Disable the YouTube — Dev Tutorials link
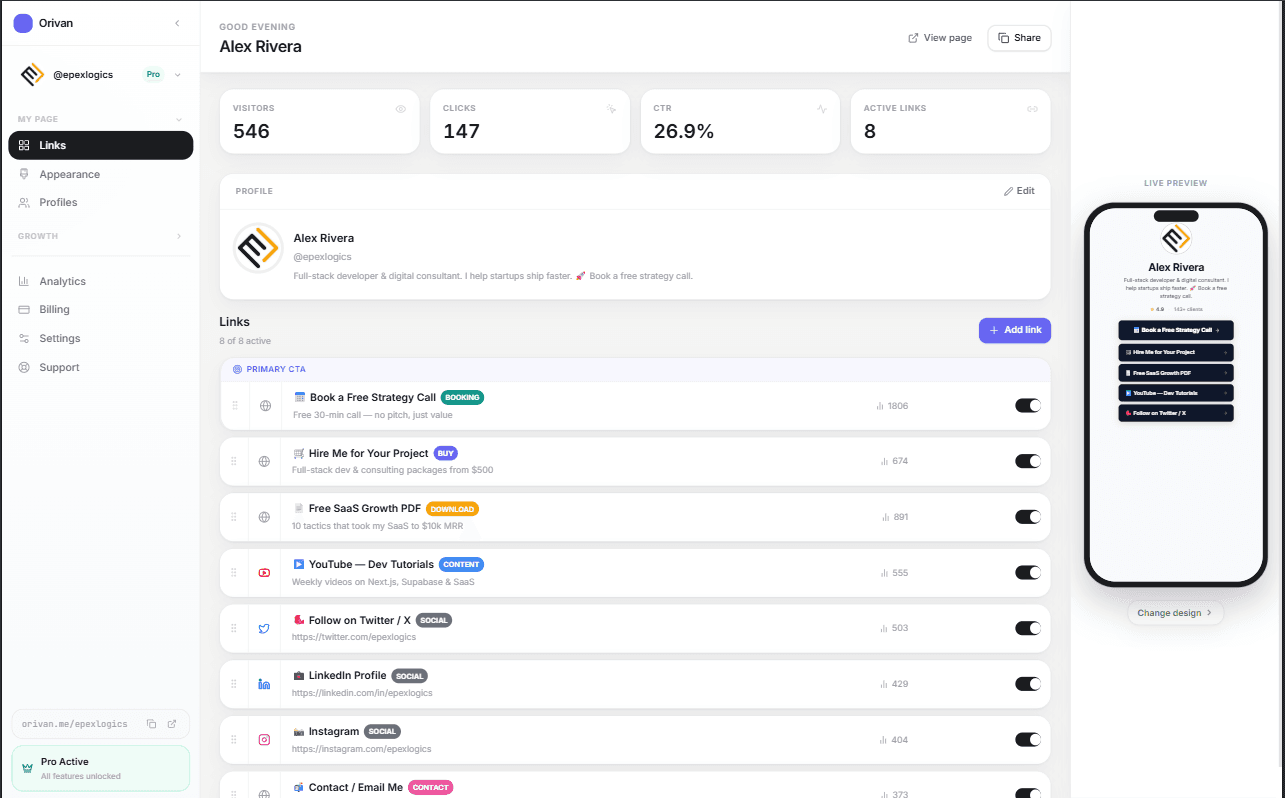The width and height of the screenshot is (1285, 798). (x=1028, y=573)
